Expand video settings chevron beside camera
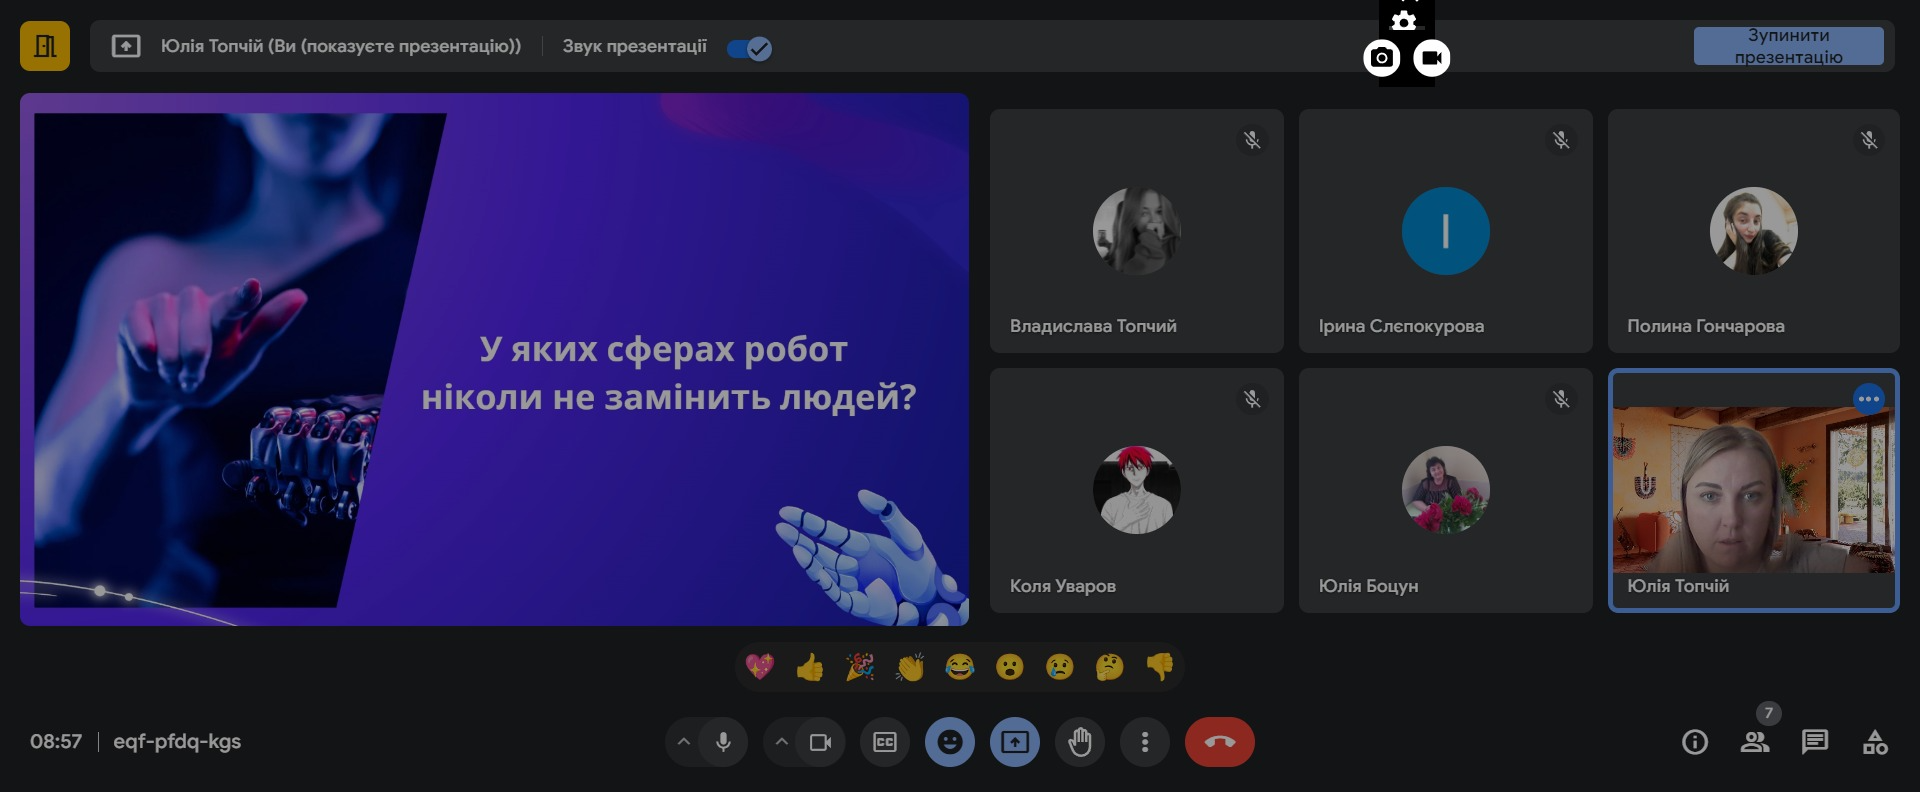Viewport: 1920px width, 792px height. (x=782, y=742)
